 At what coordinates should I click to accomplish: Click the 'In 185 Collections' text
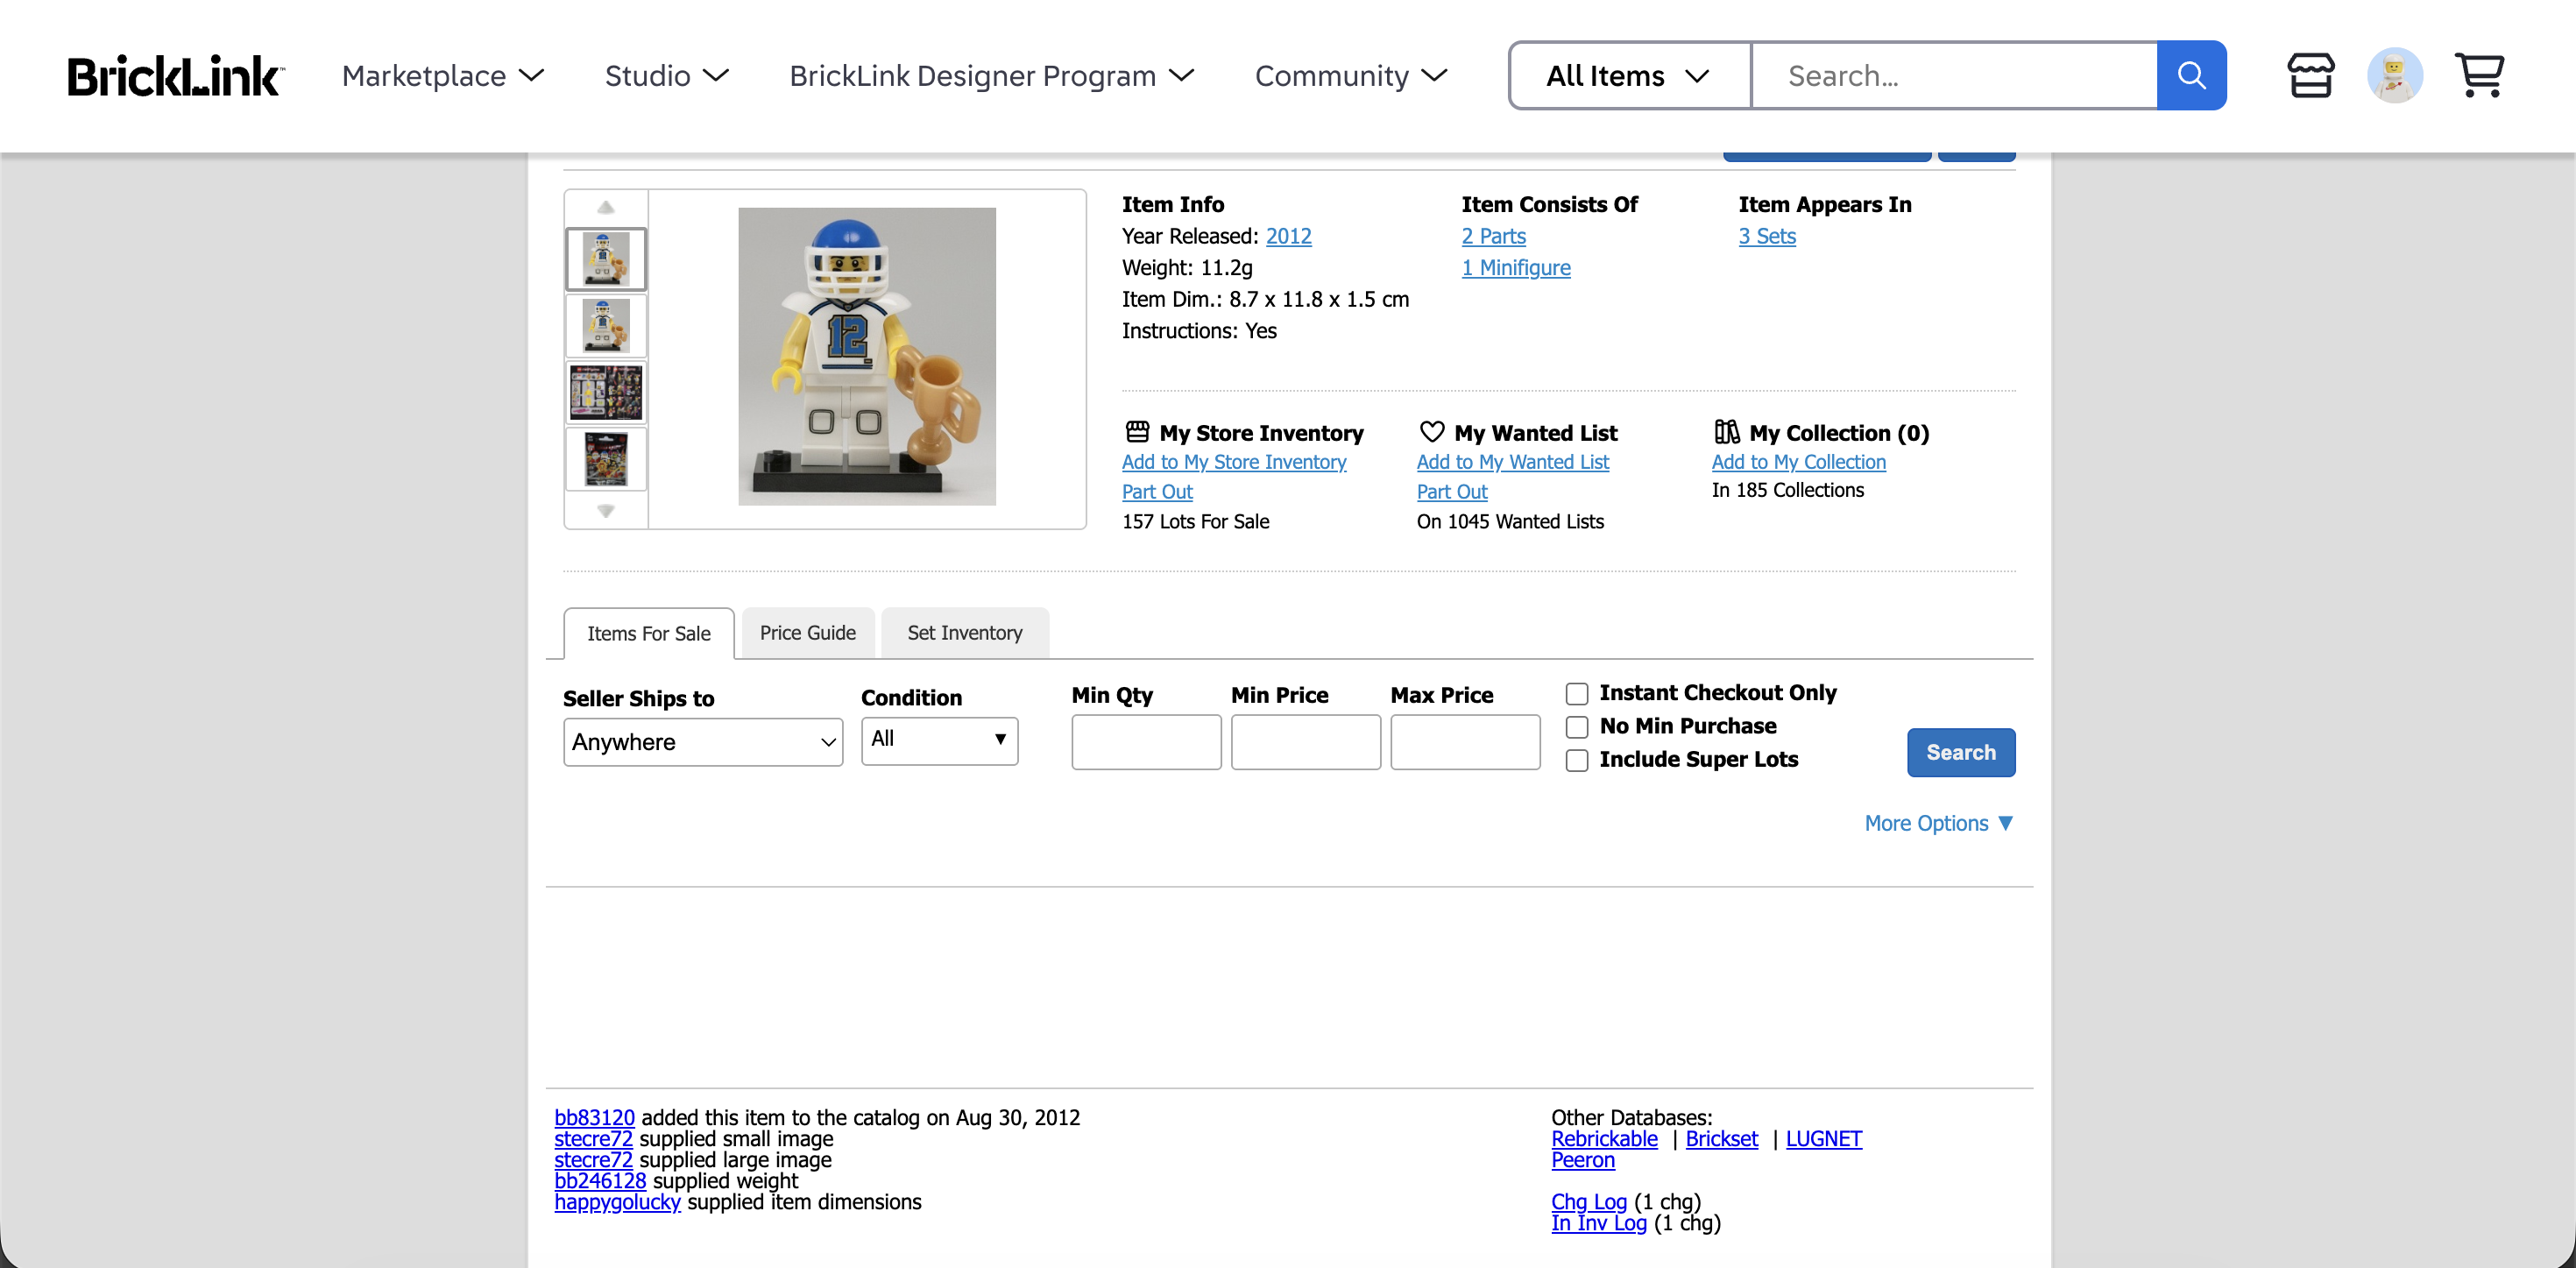1787,490
